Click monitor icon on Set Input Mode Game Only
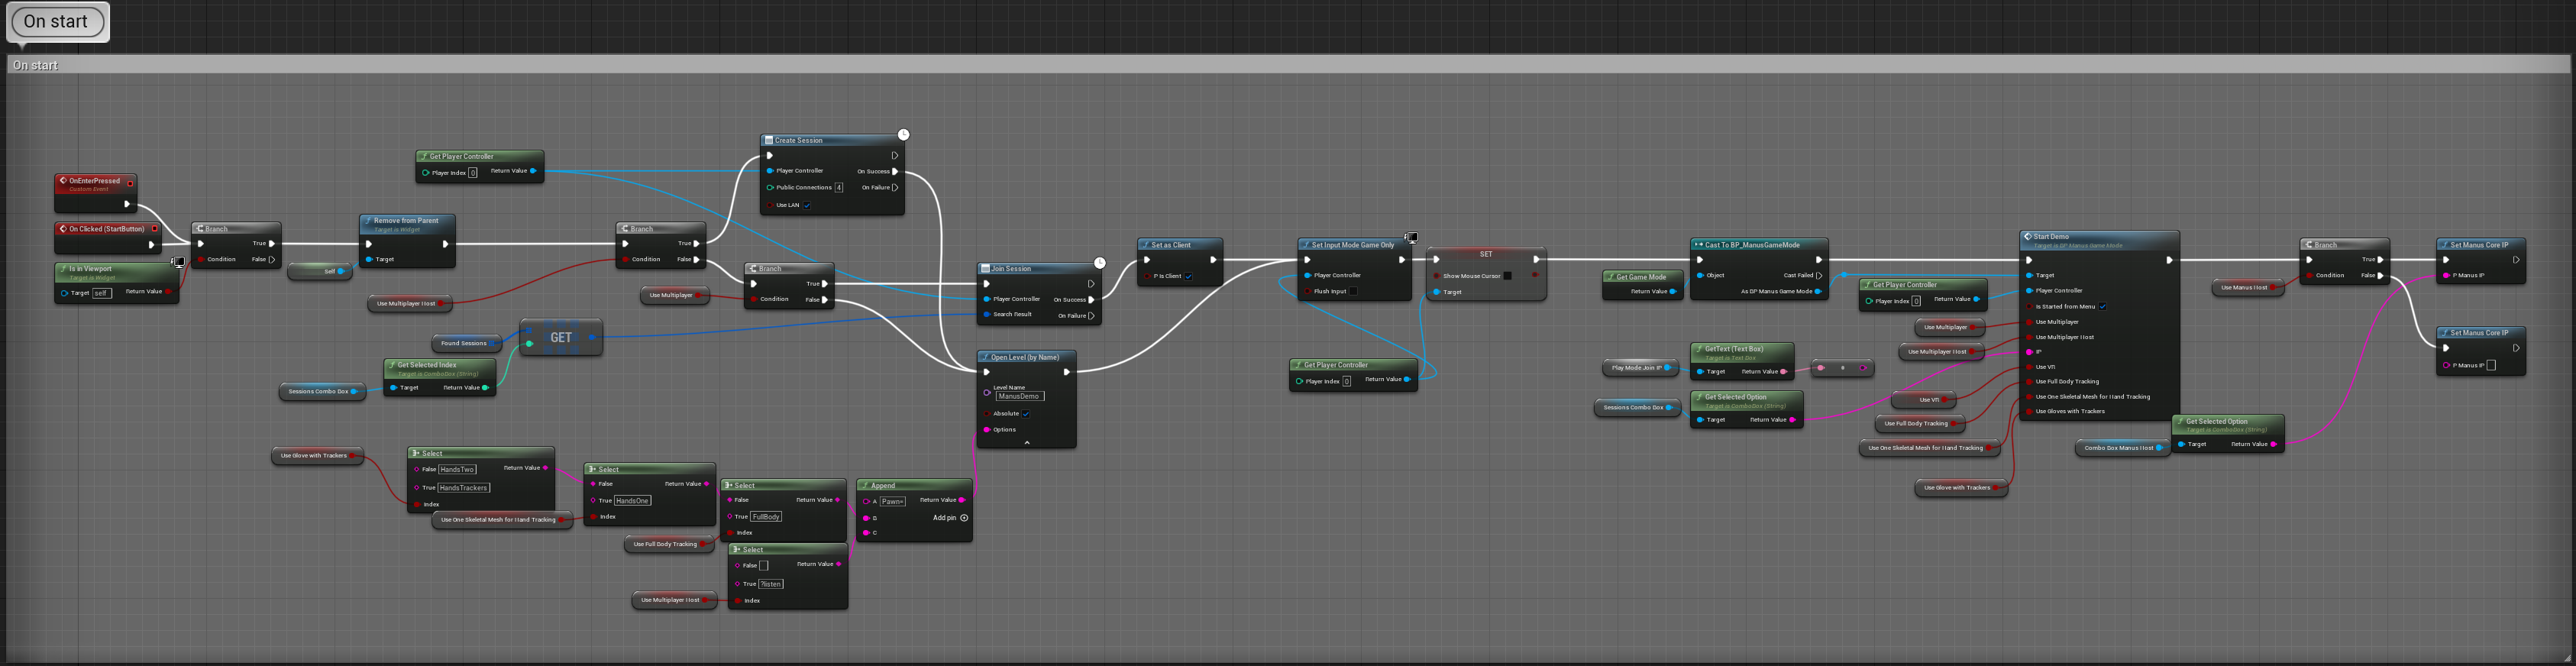Image resolution: width=2576 pixels, height=666 pixels. pos(1411,238)
